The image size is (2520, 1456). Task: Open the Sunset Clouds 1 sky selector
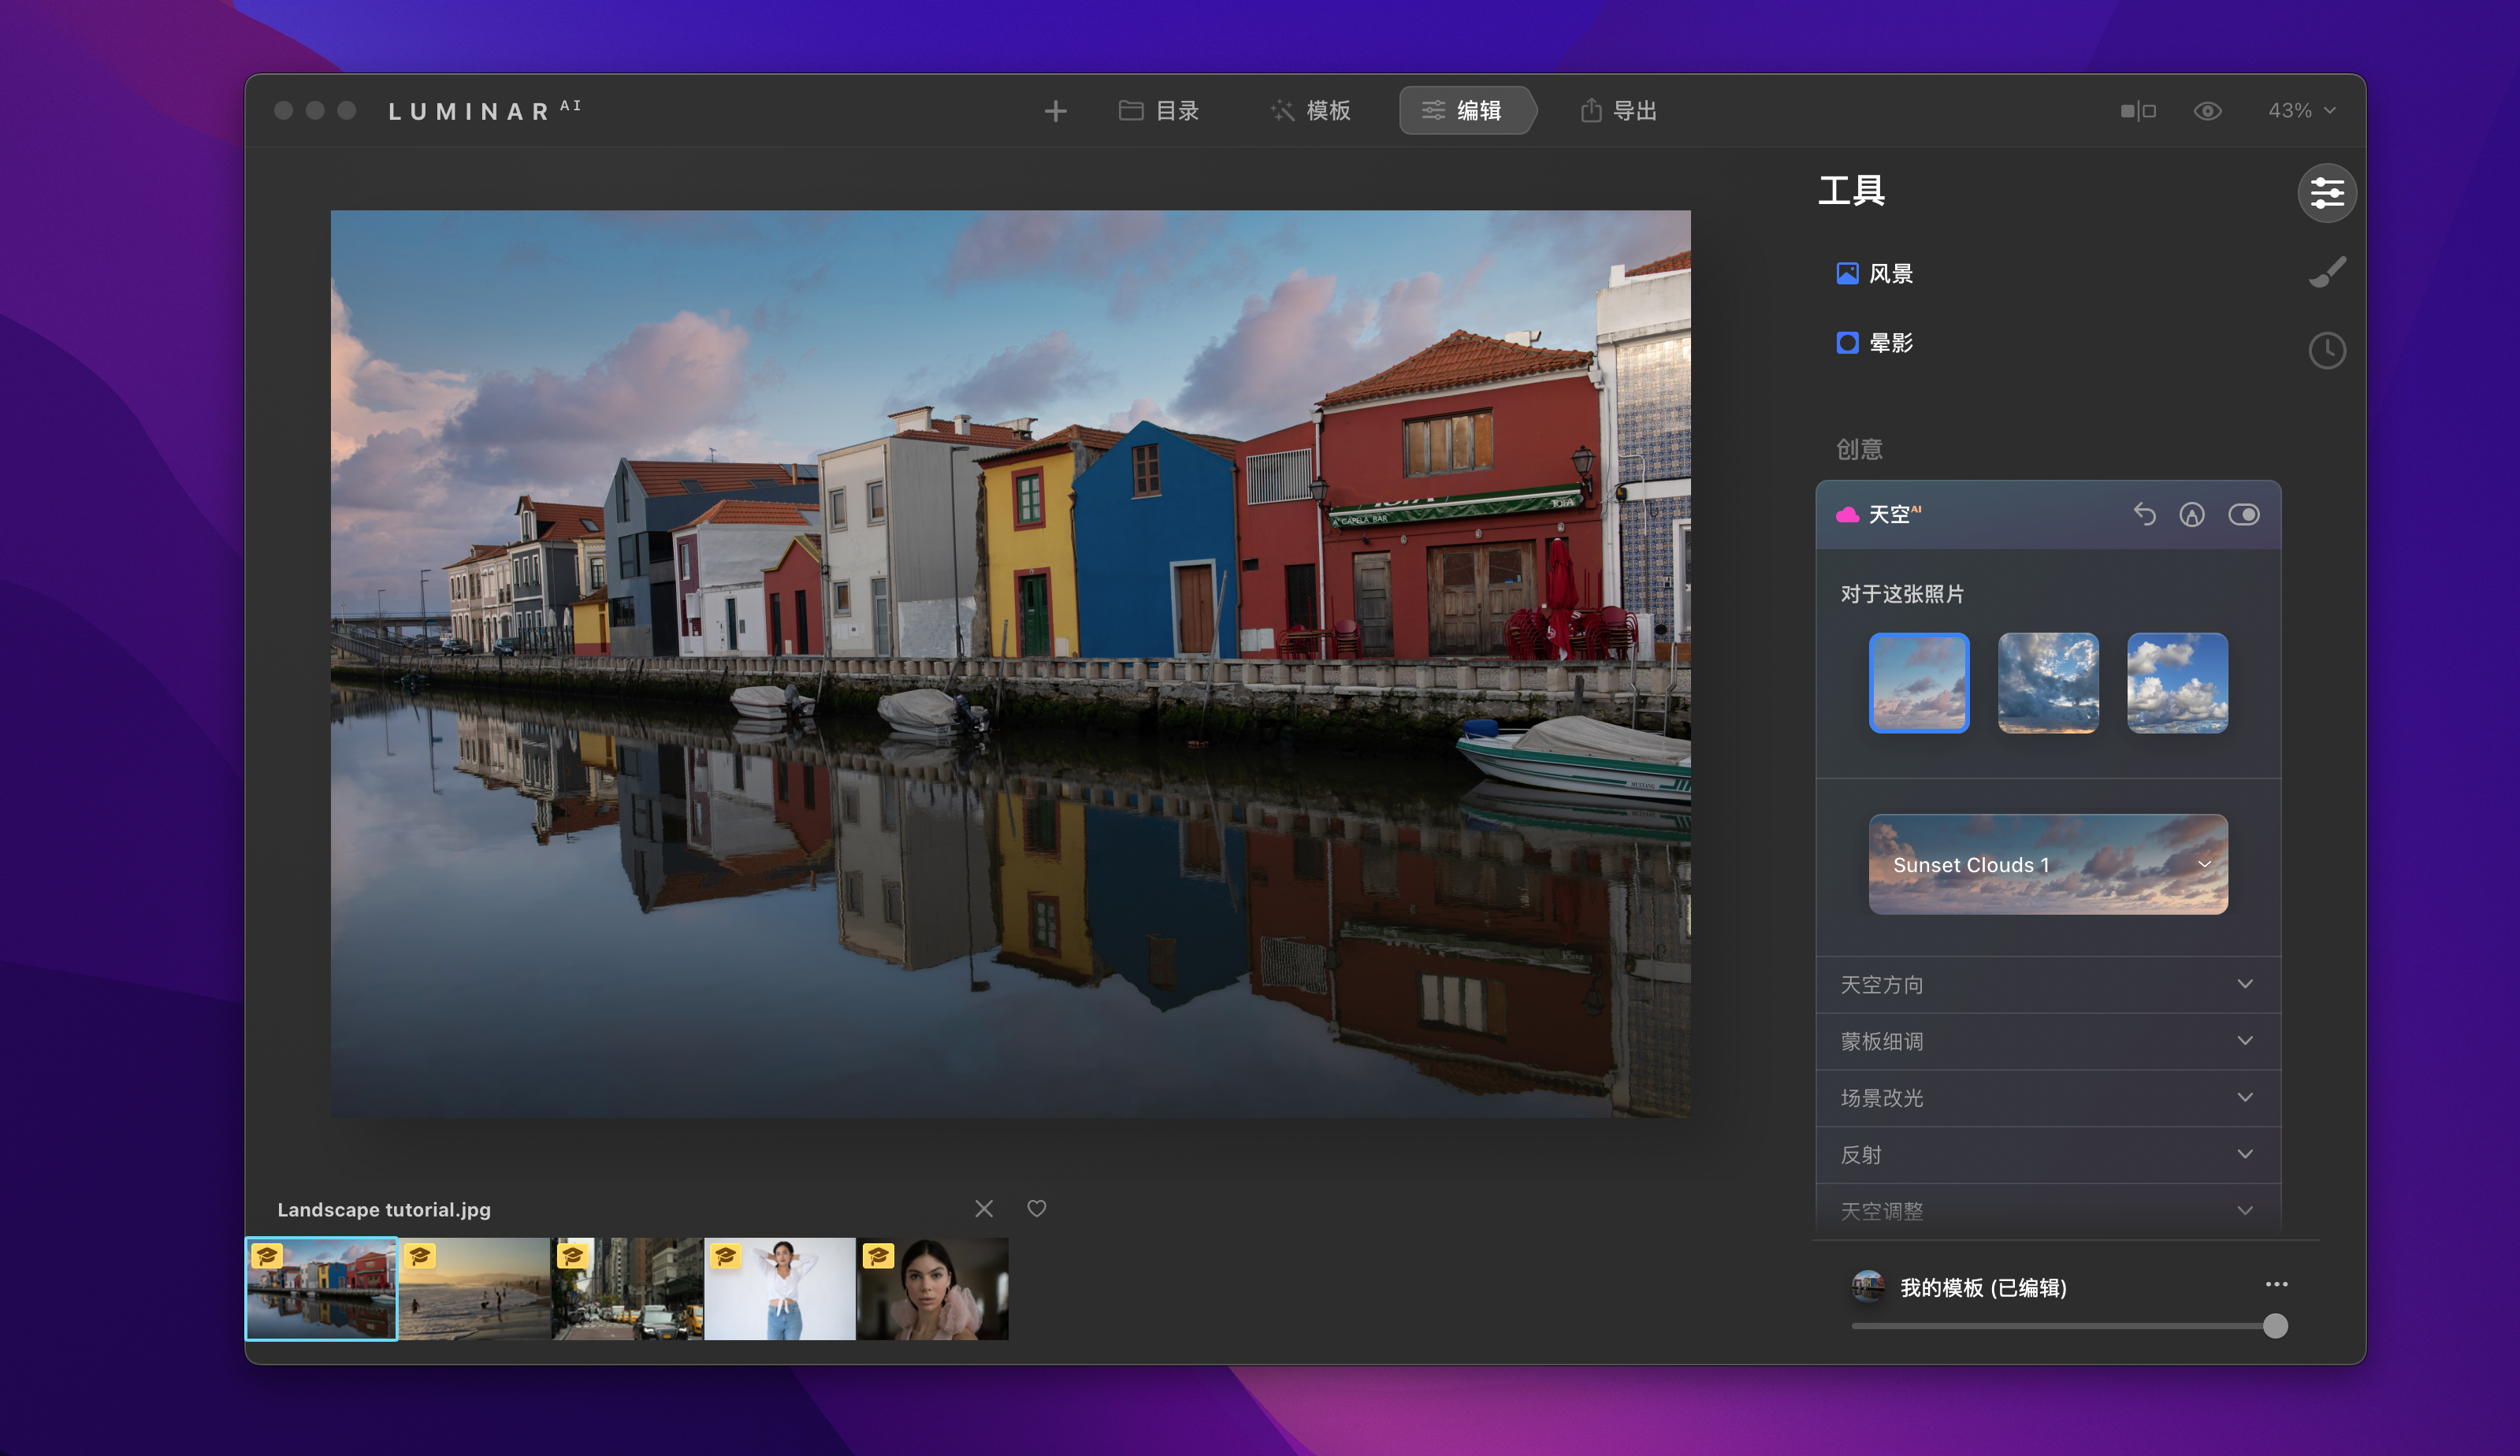2048,864
